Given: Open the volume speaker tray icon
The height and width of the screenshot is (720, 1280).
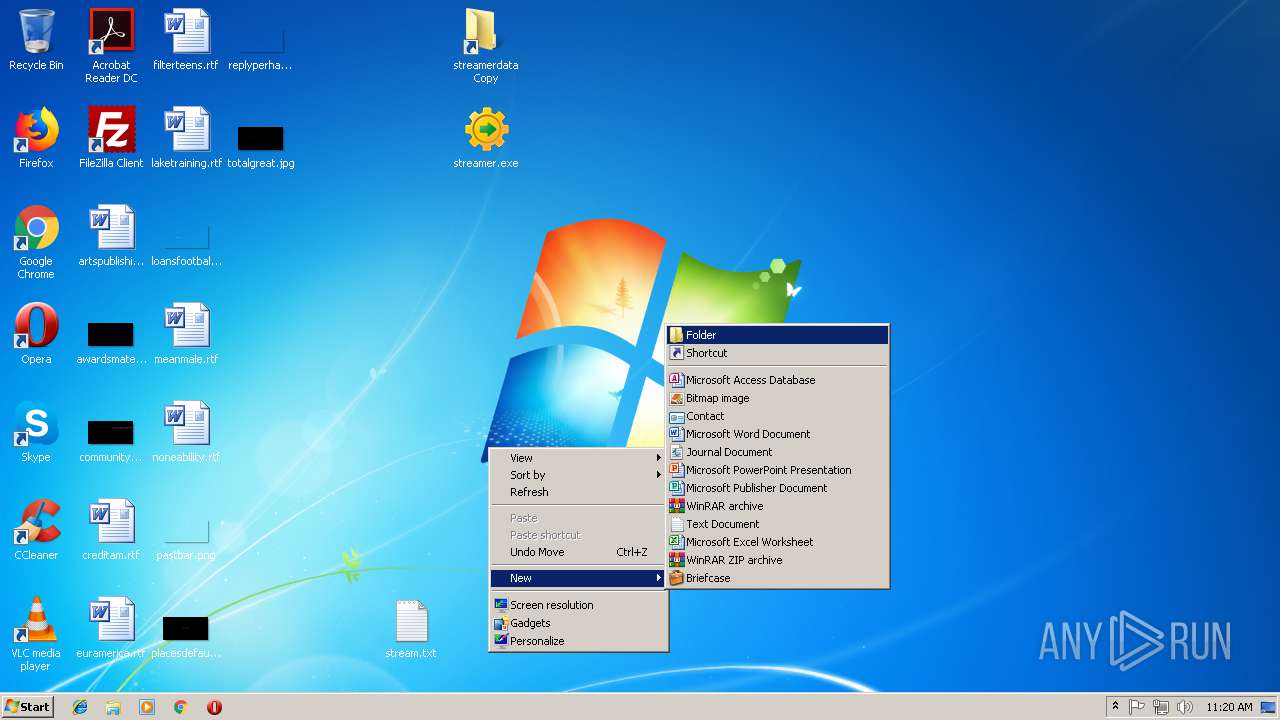Looking at the screenshot, I should [1185, 707].
